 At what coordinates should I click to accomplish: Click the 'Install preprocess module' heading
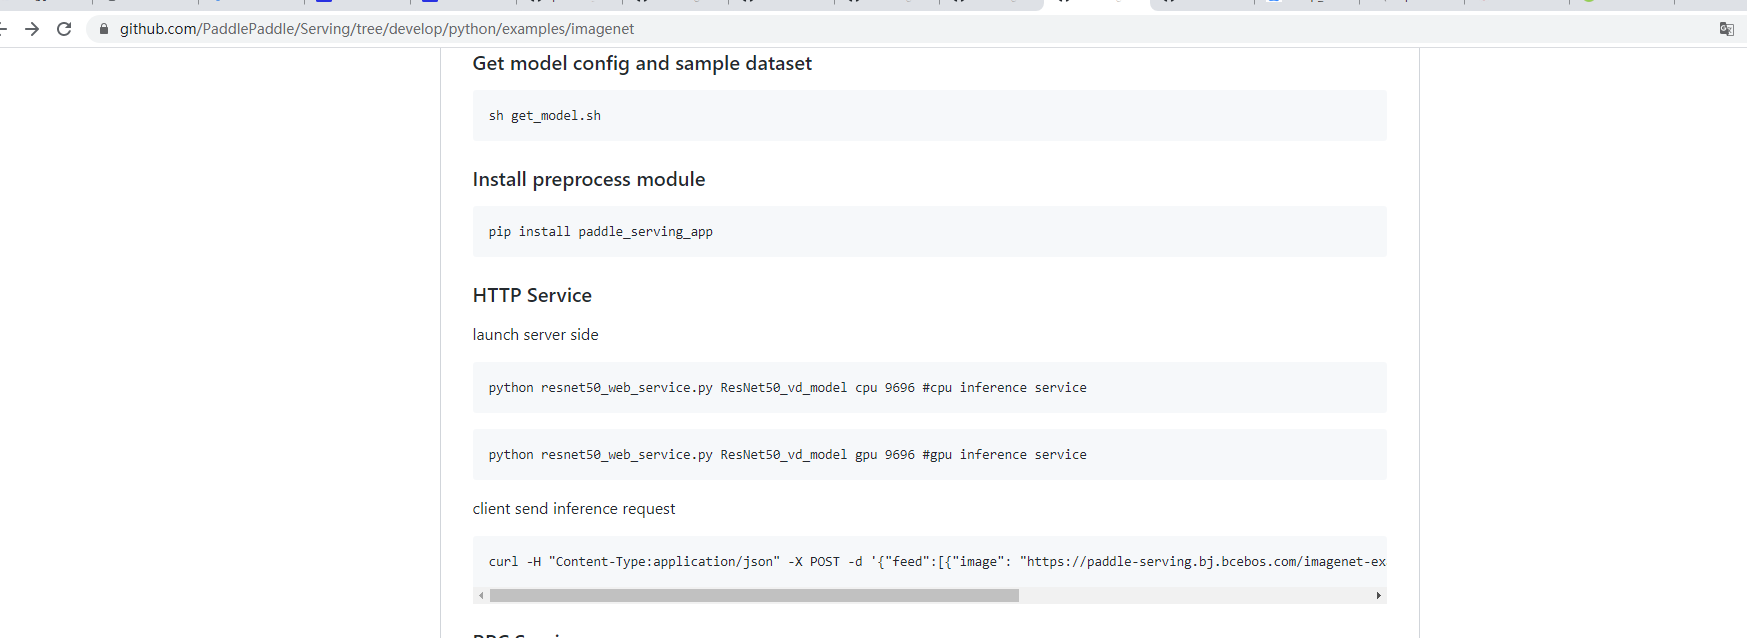click(588, 180)
